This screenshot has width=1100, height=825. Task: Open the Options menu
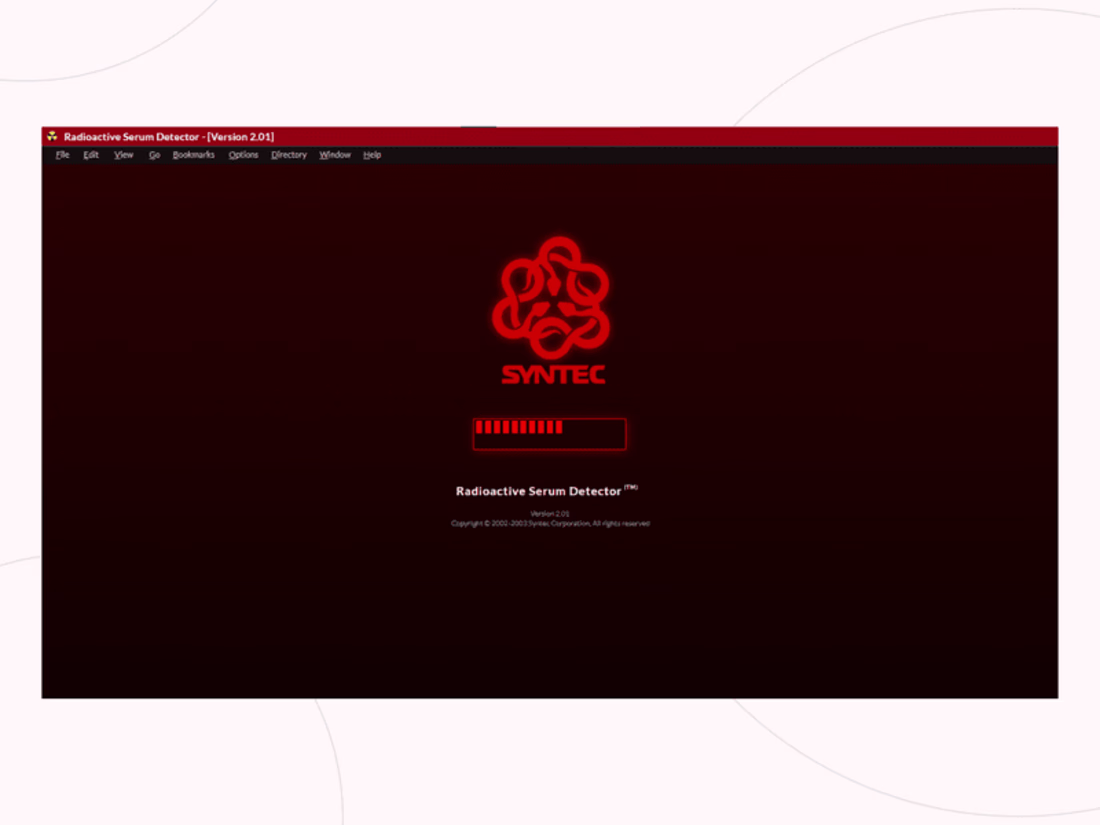pos(243,155)
